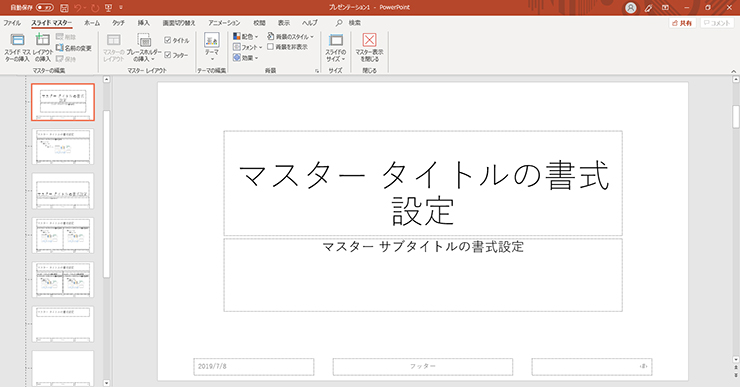Image resolution: width=740 pixels, height=387 pixels.
Task: Open the Colors (配色) dropdown
Action: pos(245,36)
